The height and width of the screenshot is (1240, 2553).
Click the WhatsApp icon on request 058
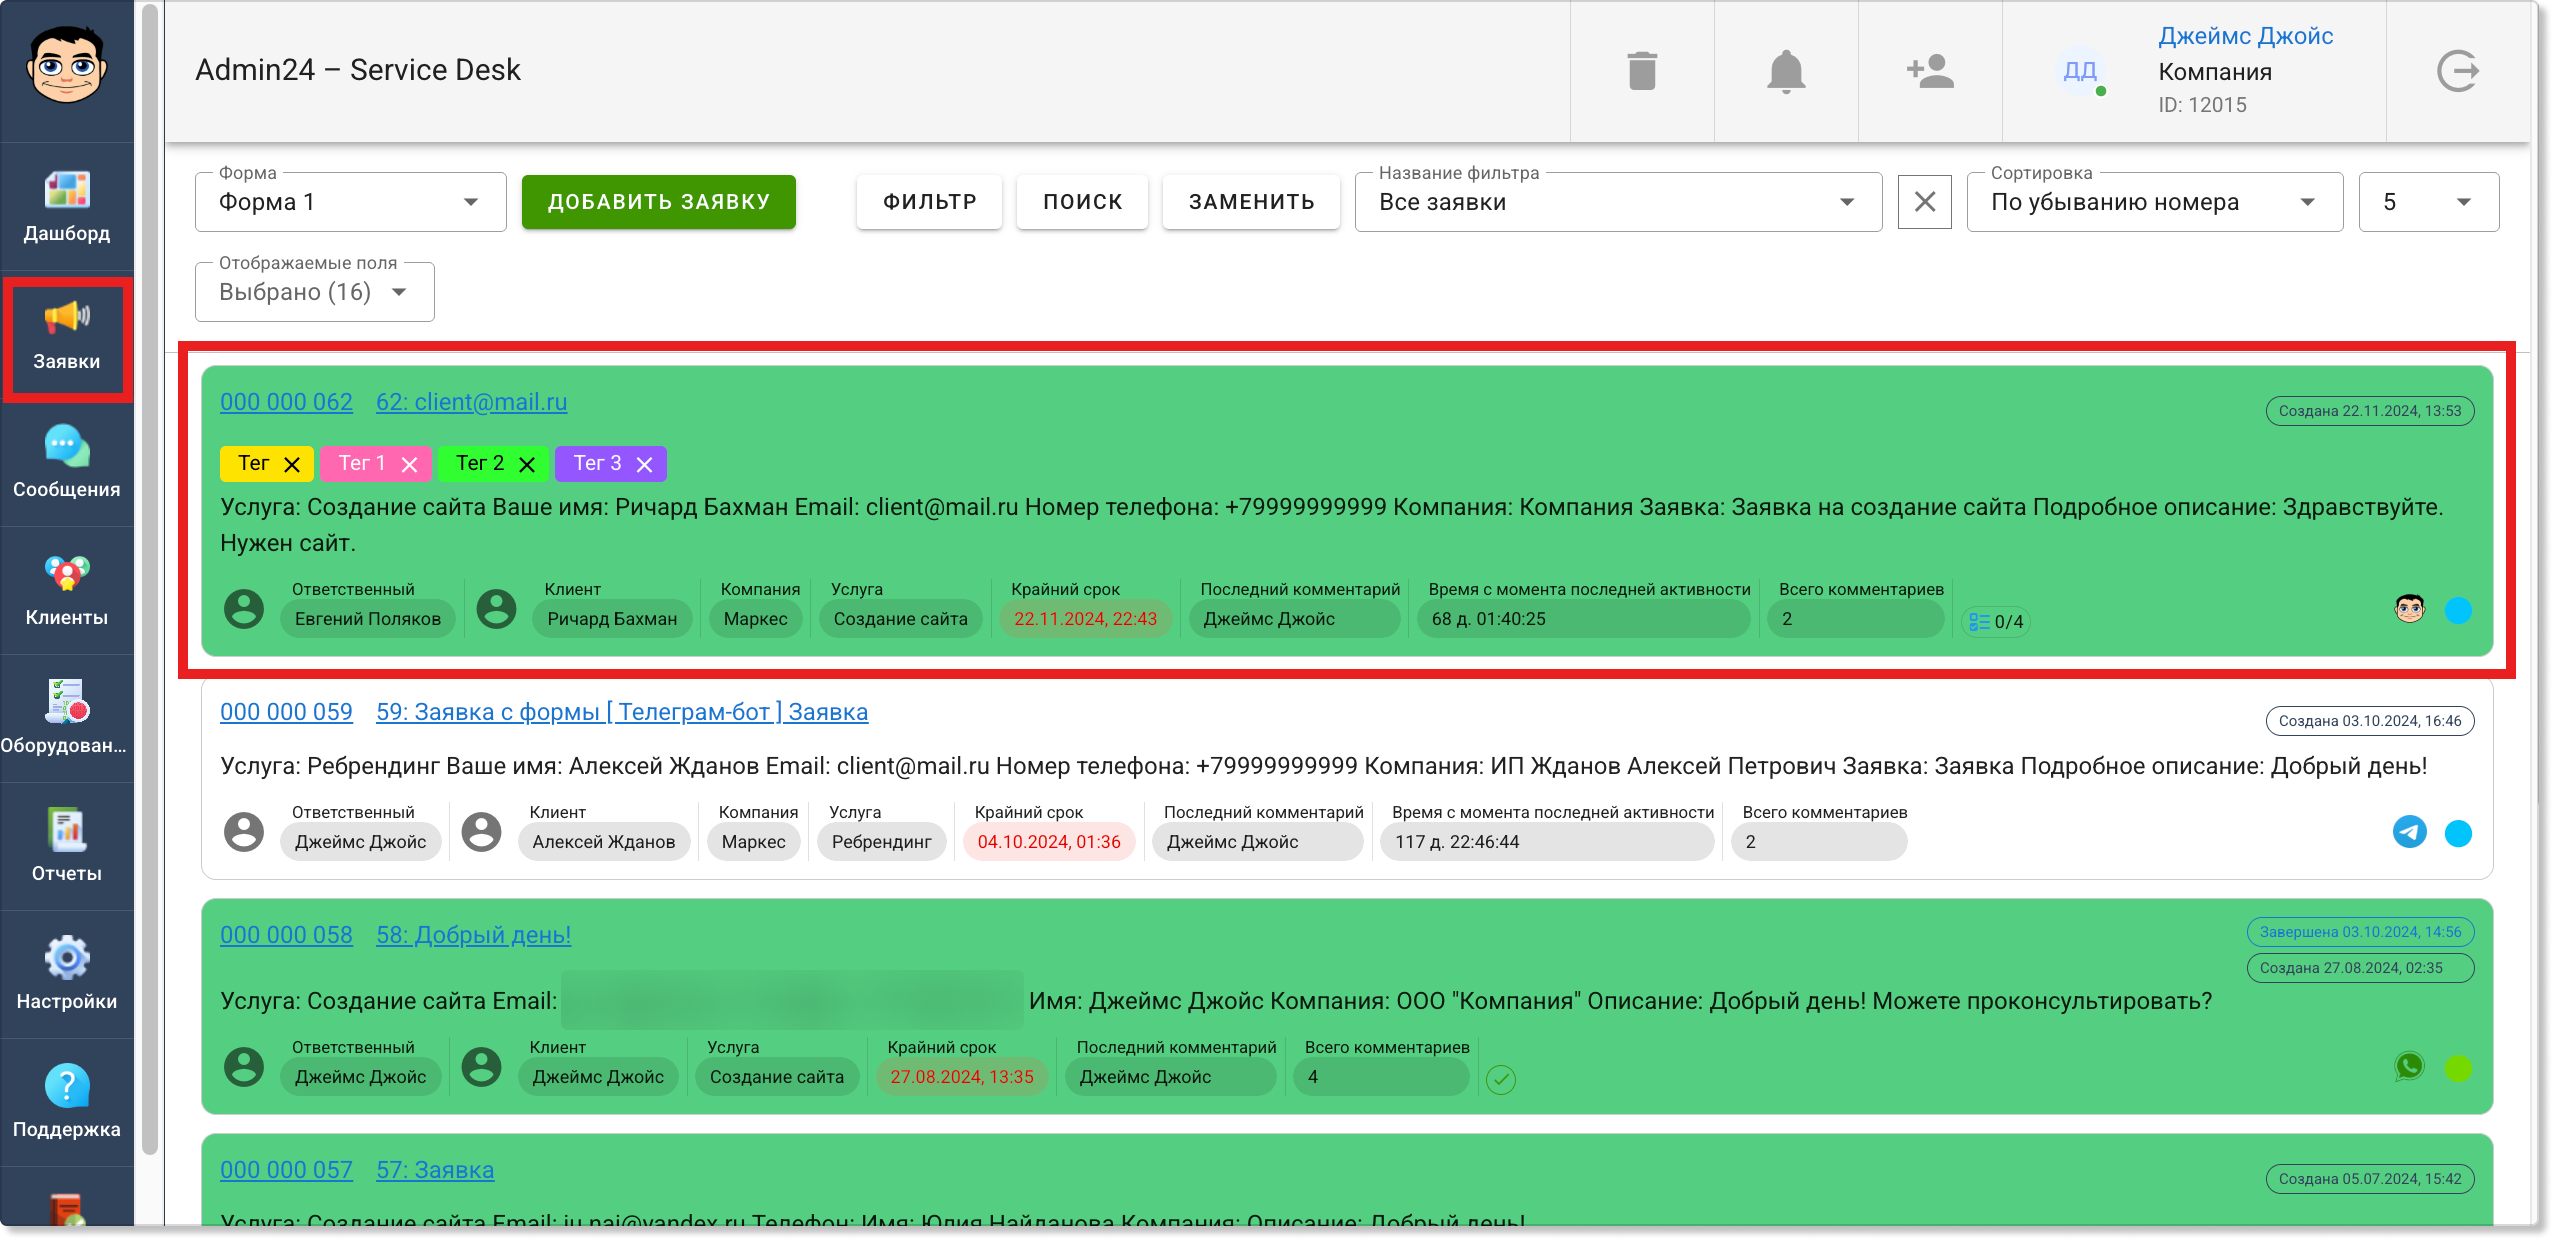click(2409, 1067)
